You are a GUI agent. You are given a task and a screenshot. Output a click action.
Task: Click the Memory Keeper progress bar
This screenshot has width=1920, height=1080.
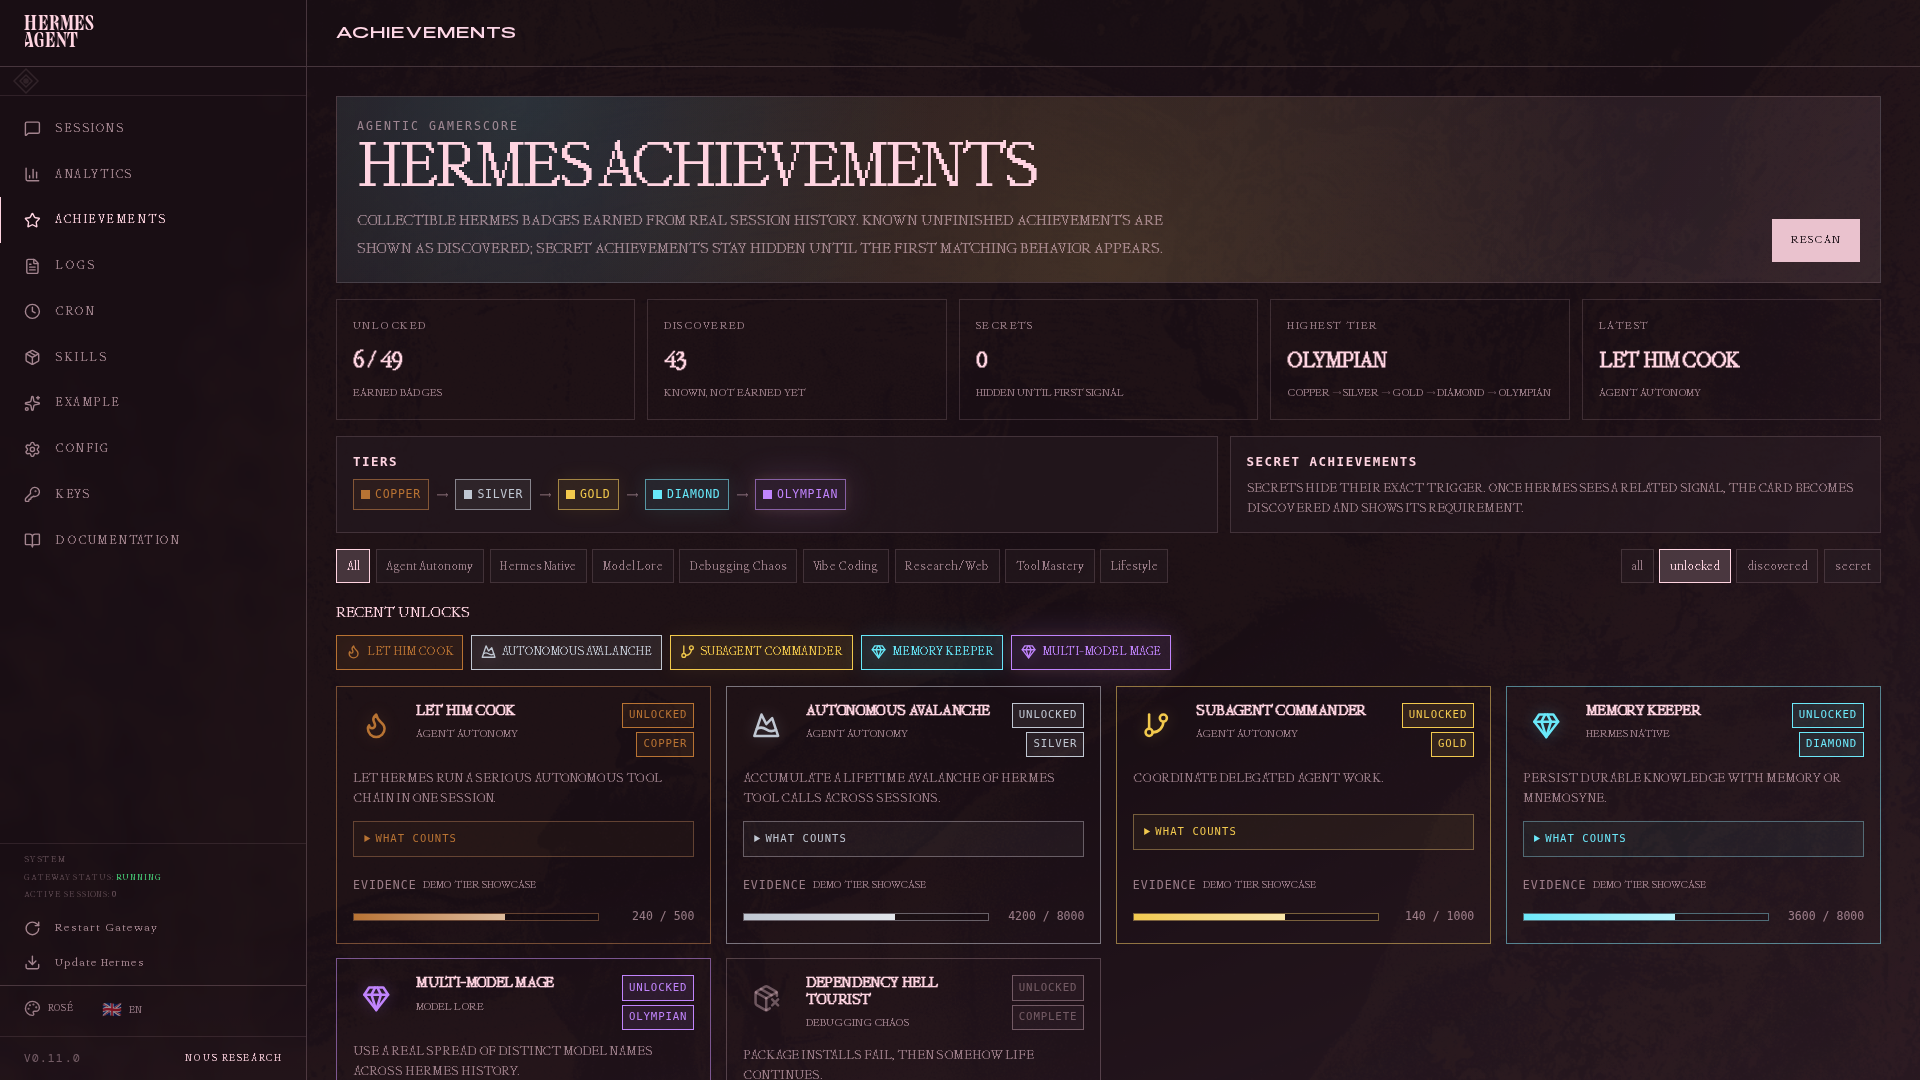(x=1646, y=917)
